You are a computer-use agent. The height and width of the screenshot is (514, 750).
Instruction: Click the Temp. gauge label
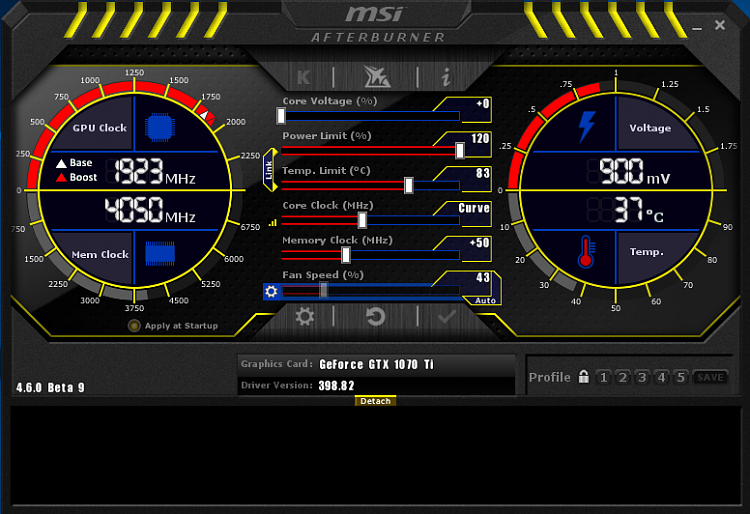tap(647, 252)
